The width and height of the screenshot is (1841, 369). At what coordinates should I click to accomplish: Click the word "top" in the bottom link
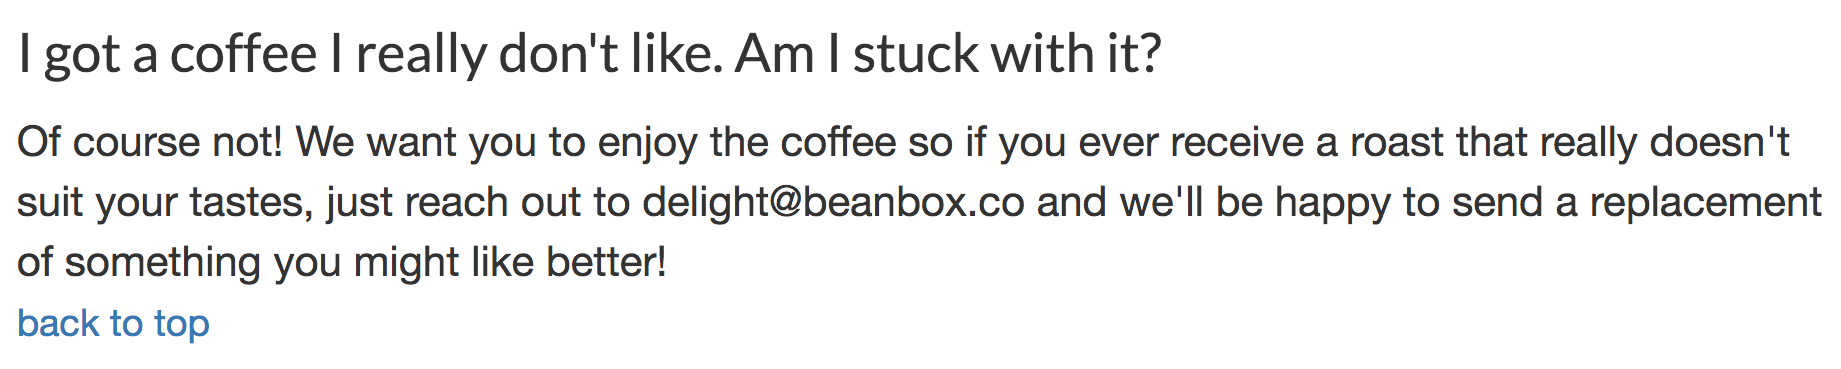pos(181,324)
